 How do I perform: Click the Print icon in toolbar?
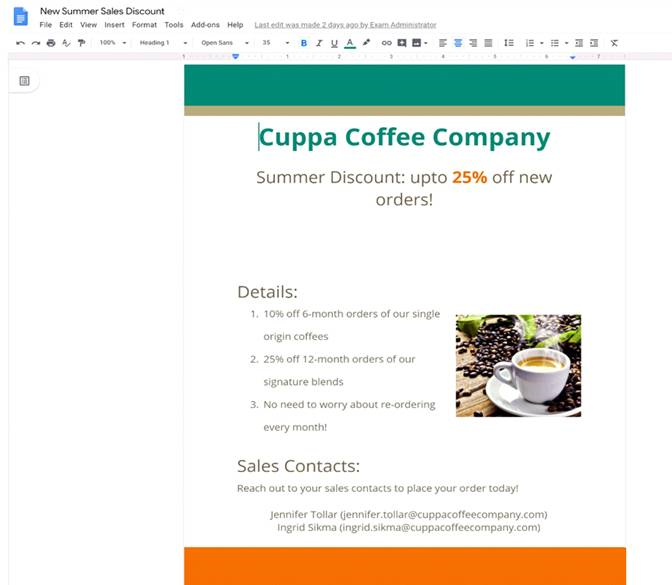tap(51, 43)
